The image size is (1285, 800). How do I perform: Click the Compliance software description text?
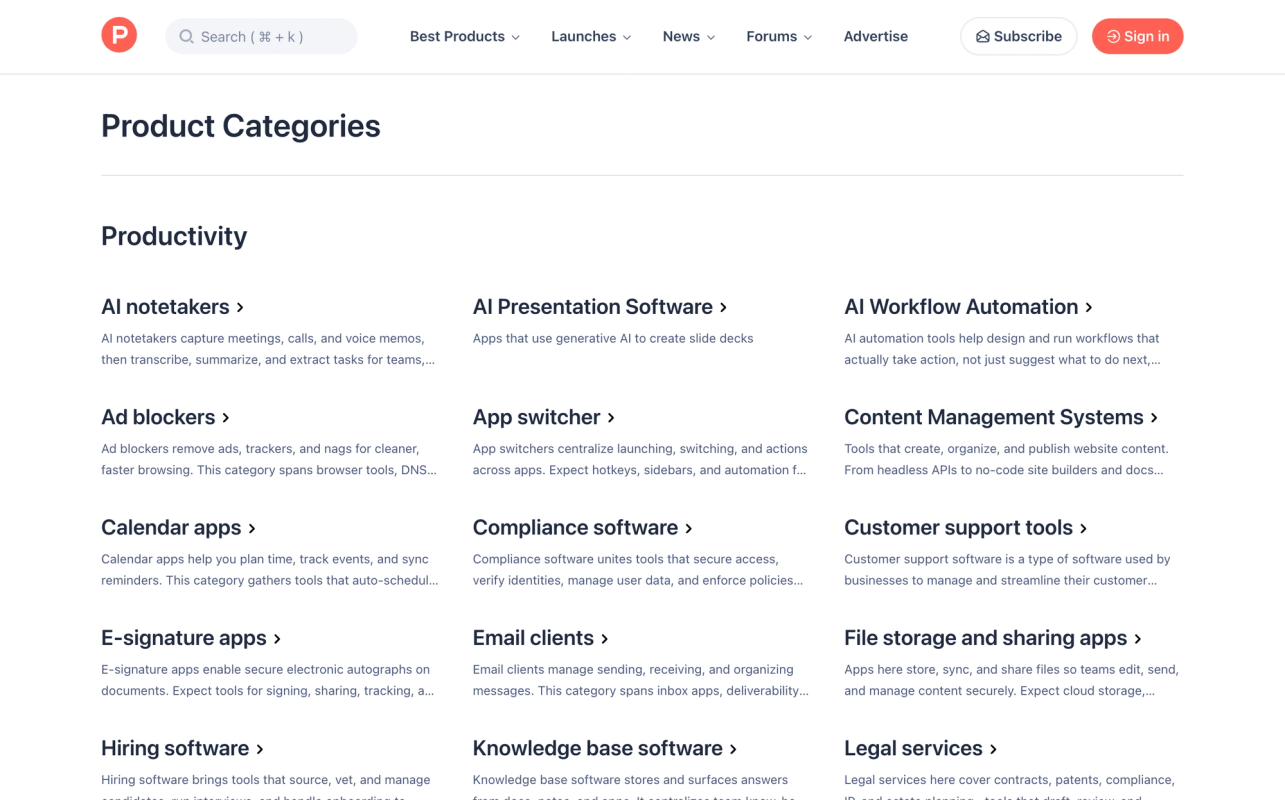pos(638,570)
